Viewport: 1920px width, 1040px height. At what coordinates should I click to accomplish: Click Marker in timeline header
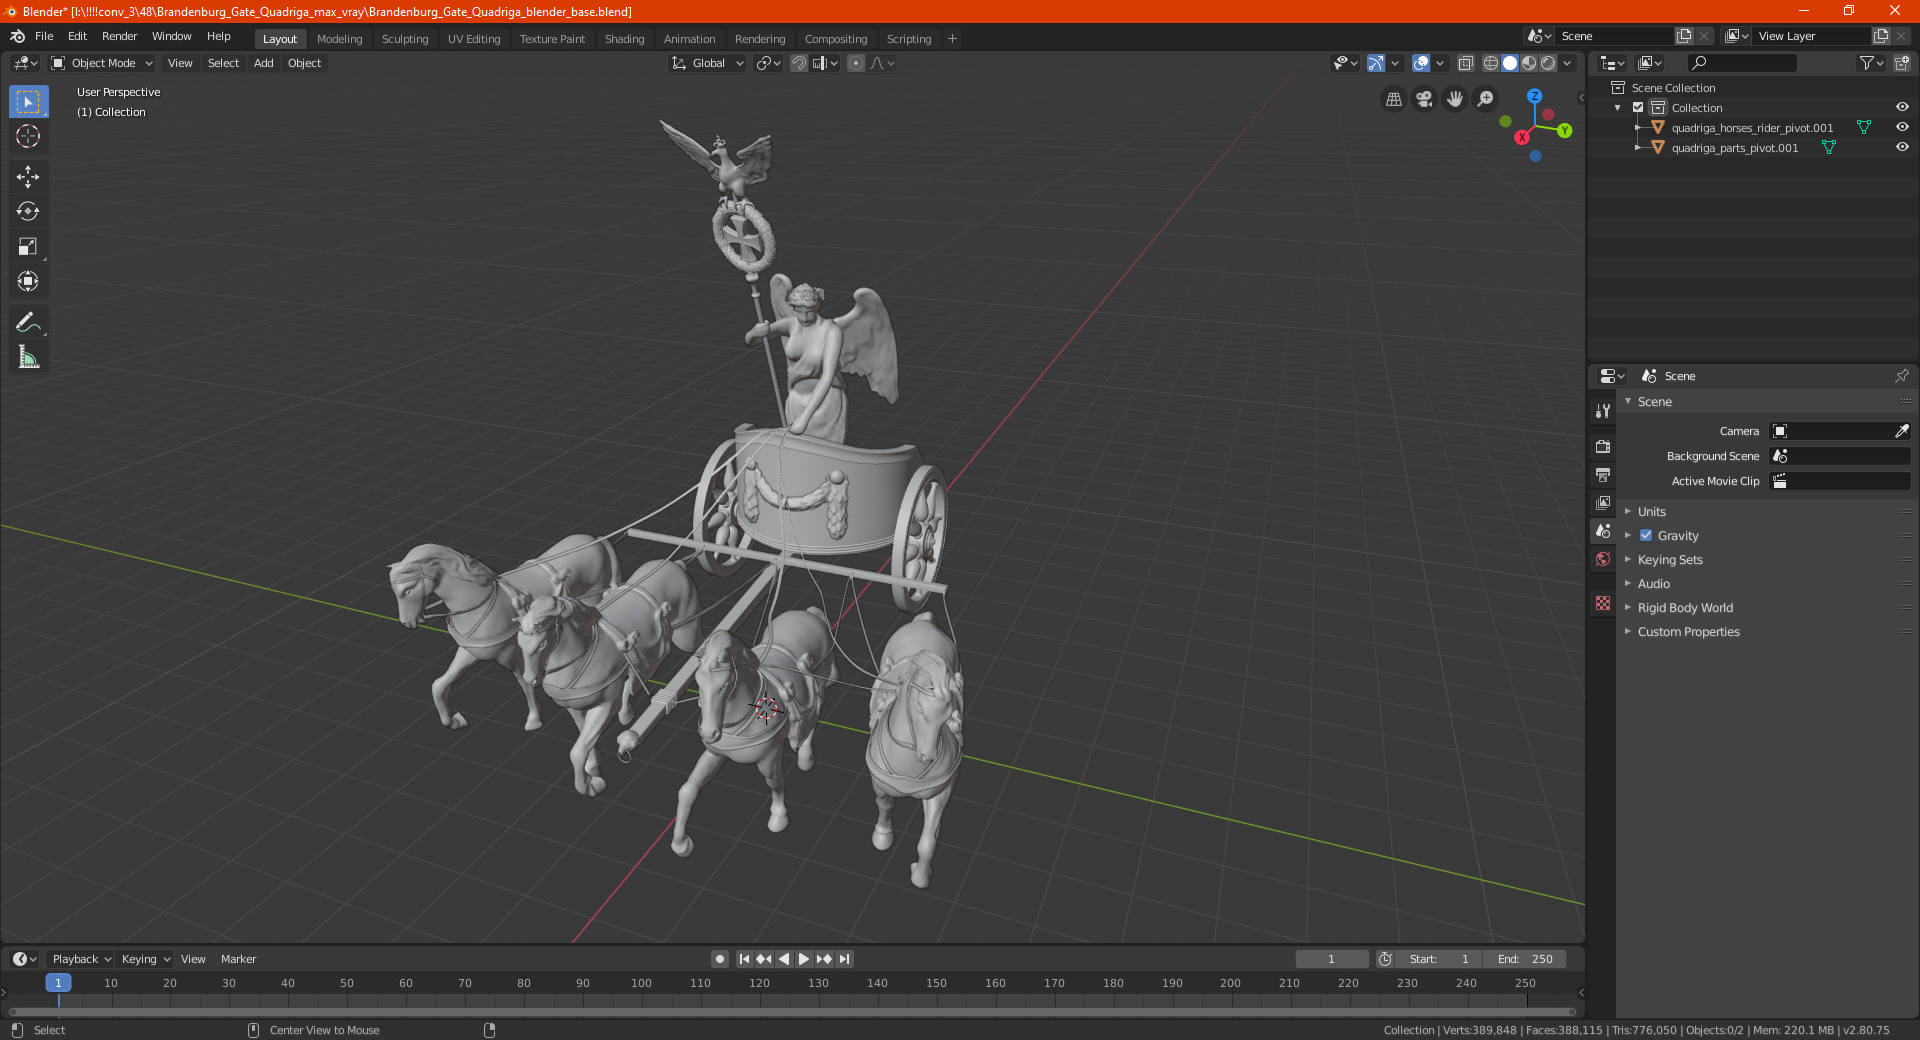click(238, 959)
